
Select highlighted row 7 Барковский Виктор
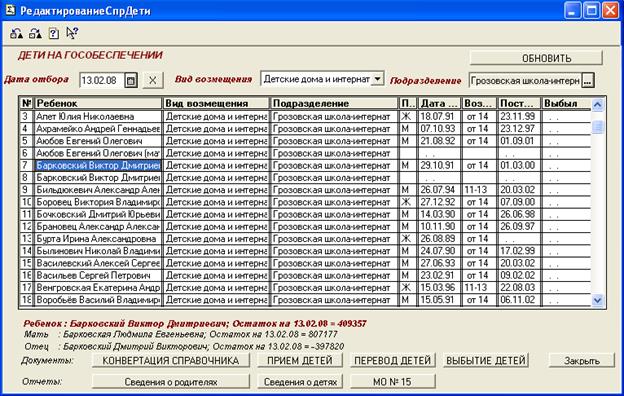pos(305,166)
